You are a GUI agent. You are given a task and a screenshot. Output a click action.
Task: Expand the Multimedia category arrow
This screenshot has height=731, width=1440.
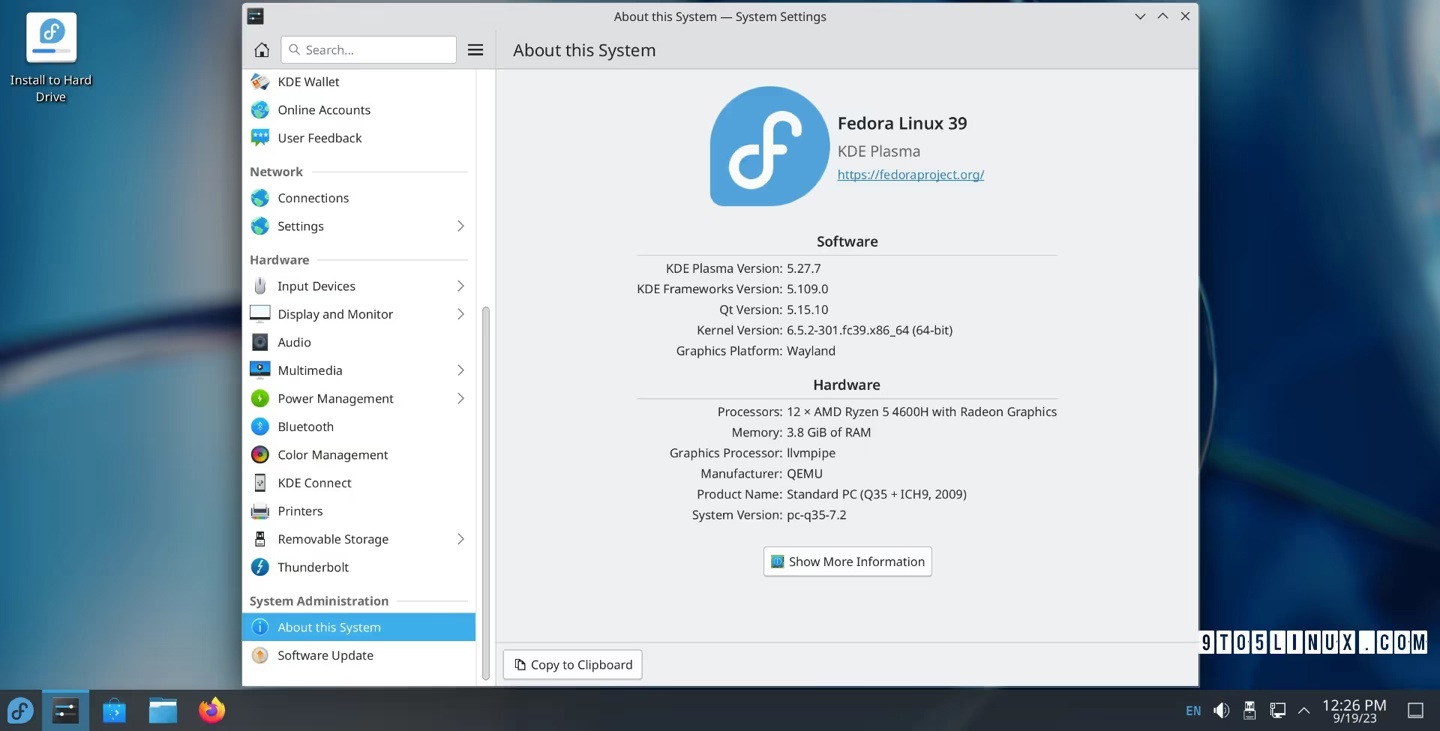[x=460, y=370]
